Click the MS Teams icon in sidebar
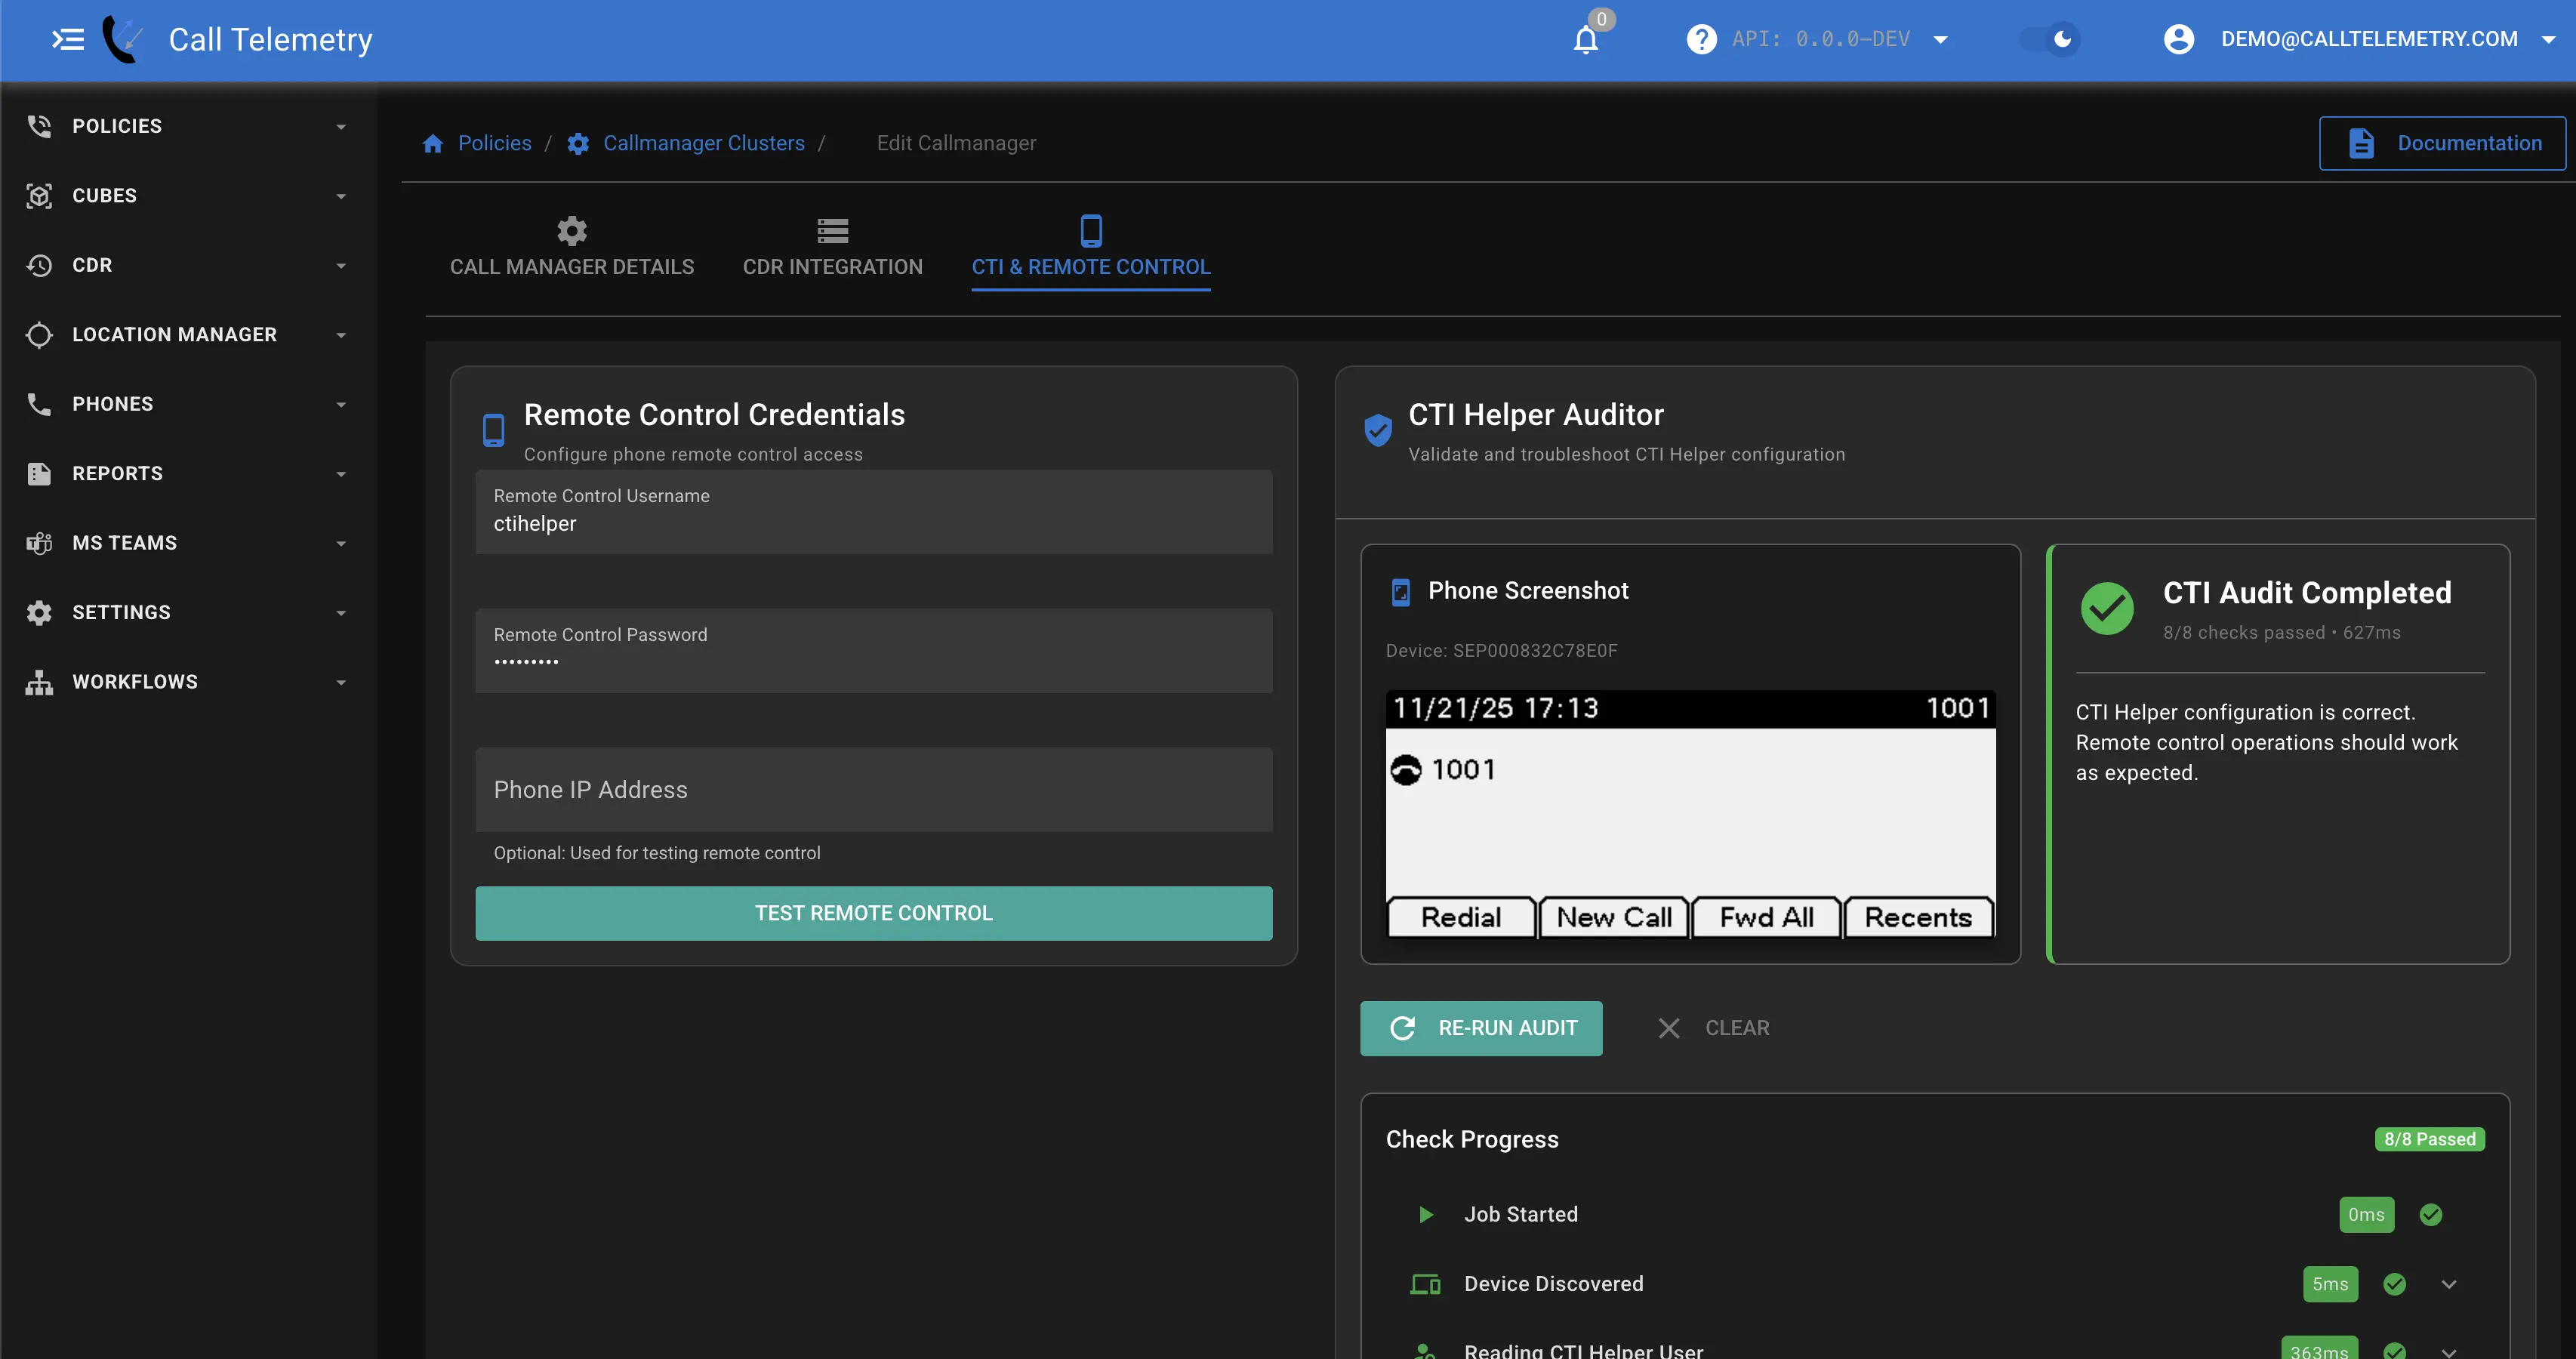 tap(39, 543)
